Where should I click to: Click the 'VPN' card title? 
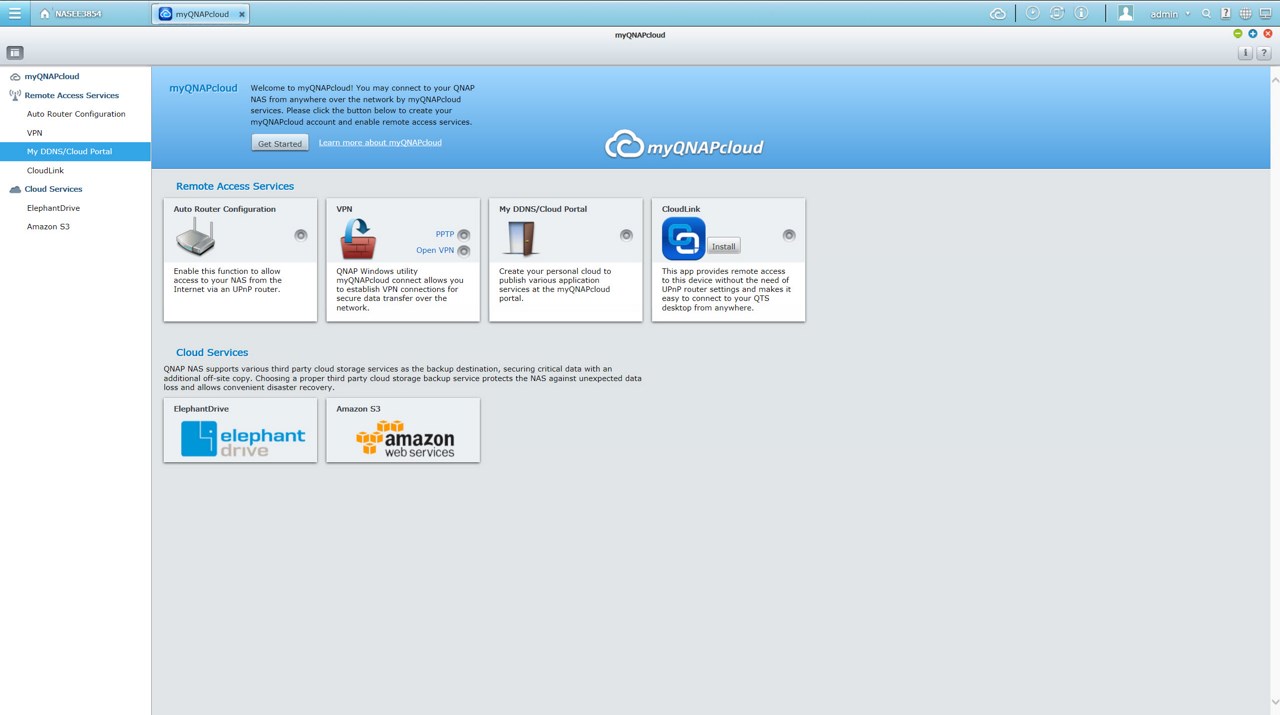344,209
